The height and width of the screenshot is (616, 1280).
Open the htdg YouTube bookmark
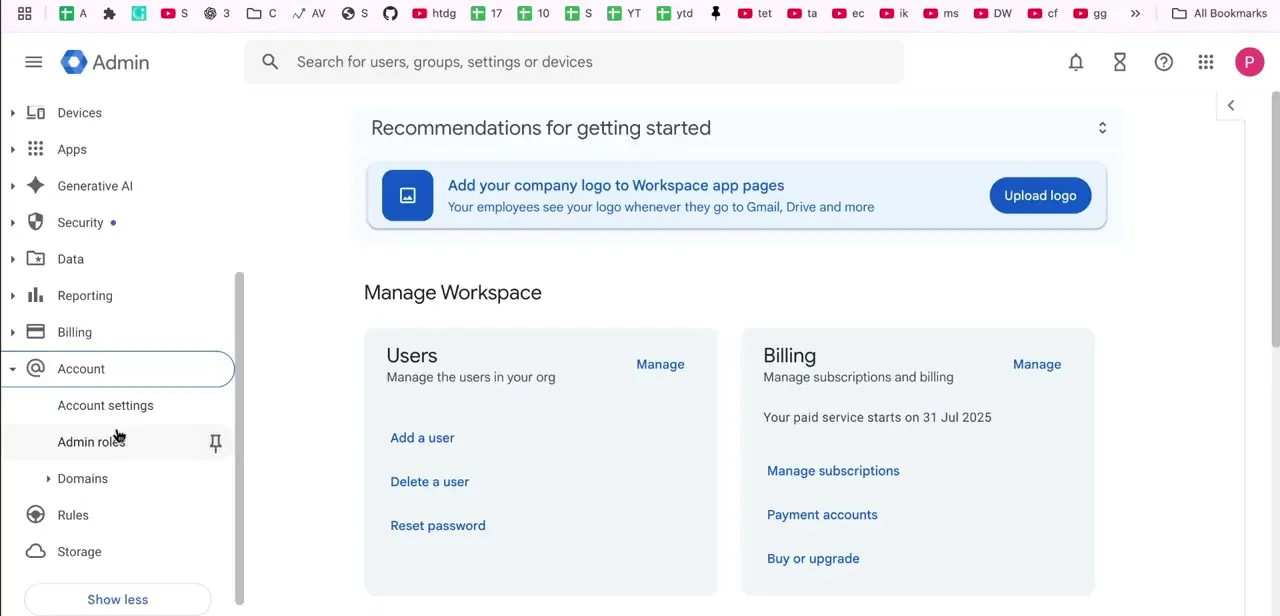tap(434, 13)
